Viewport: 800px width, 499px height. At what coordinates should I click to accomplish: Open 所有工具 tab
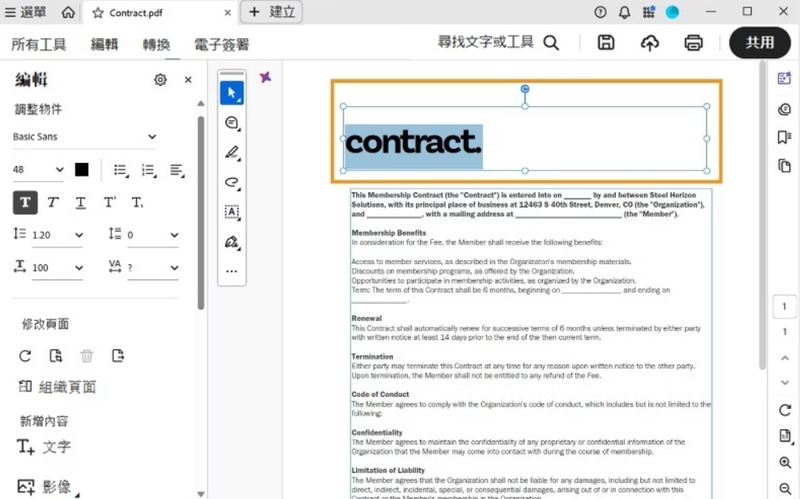(x=39, y=44)
